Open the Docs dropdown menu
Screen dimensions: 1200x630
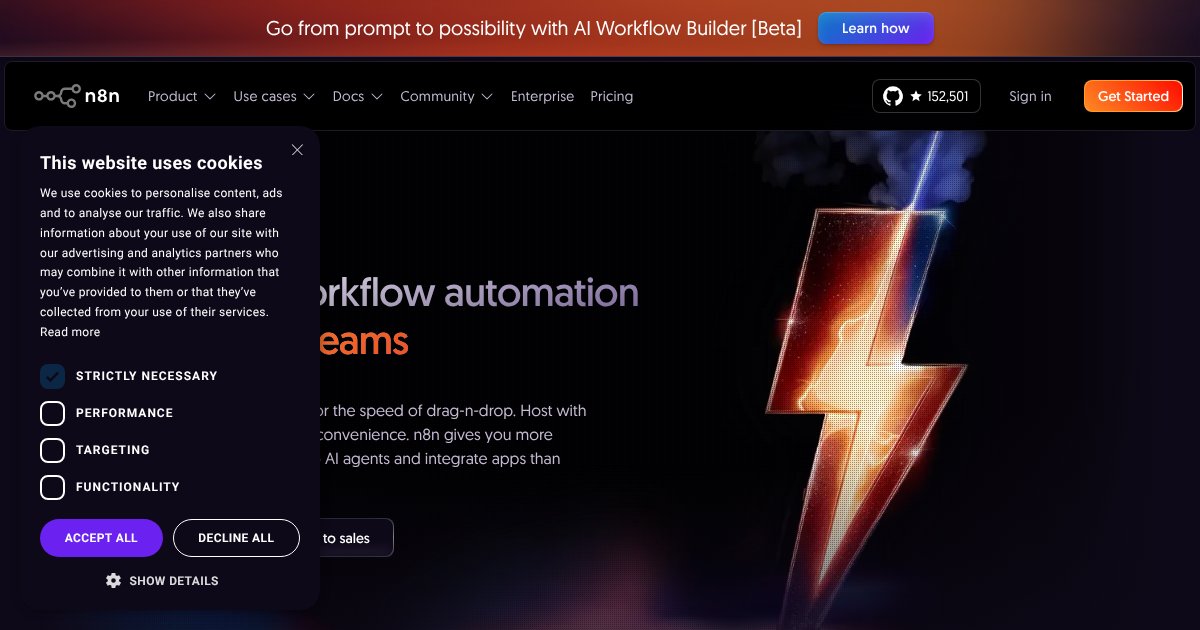[x=357, y=96]
